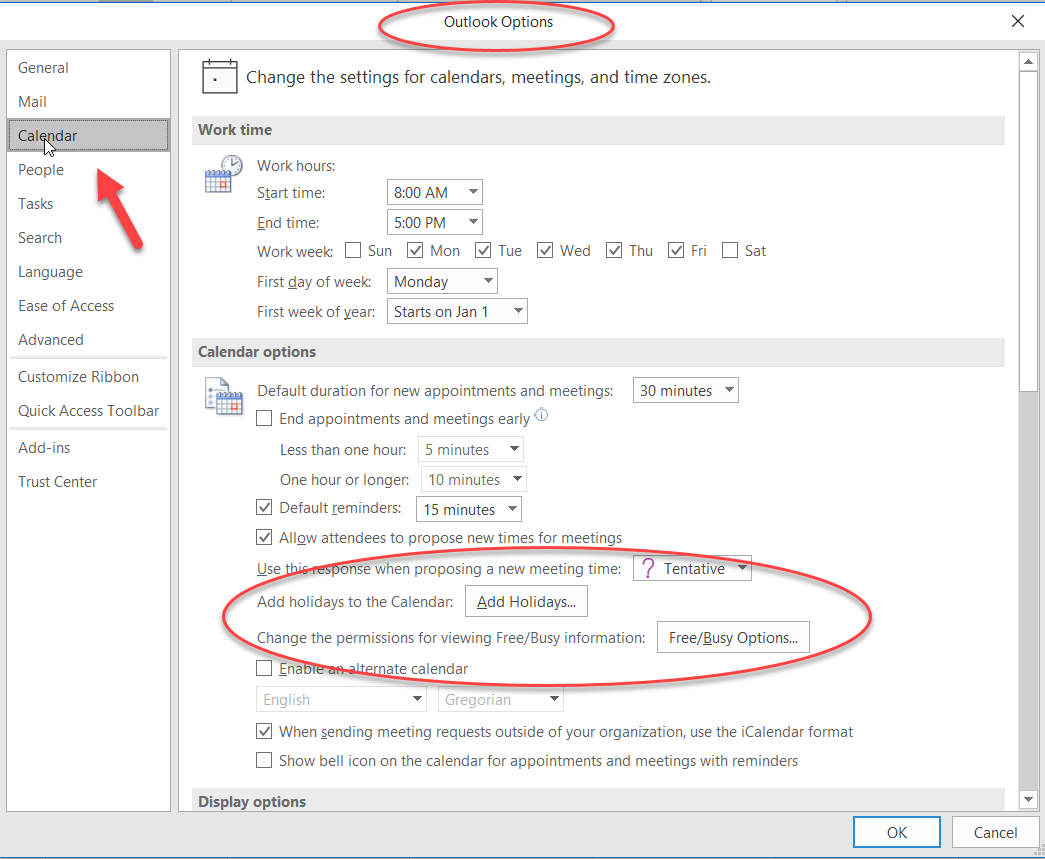Open the English alternate calendar language dropdown
The height and width of the screenshot is (859, 1045).
(x=341, y=699)
